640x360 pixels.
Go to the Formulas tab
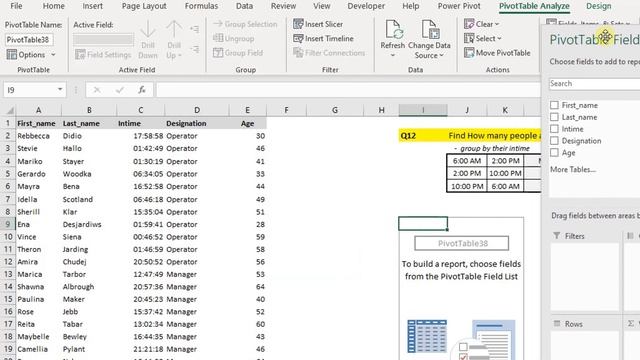201,6
